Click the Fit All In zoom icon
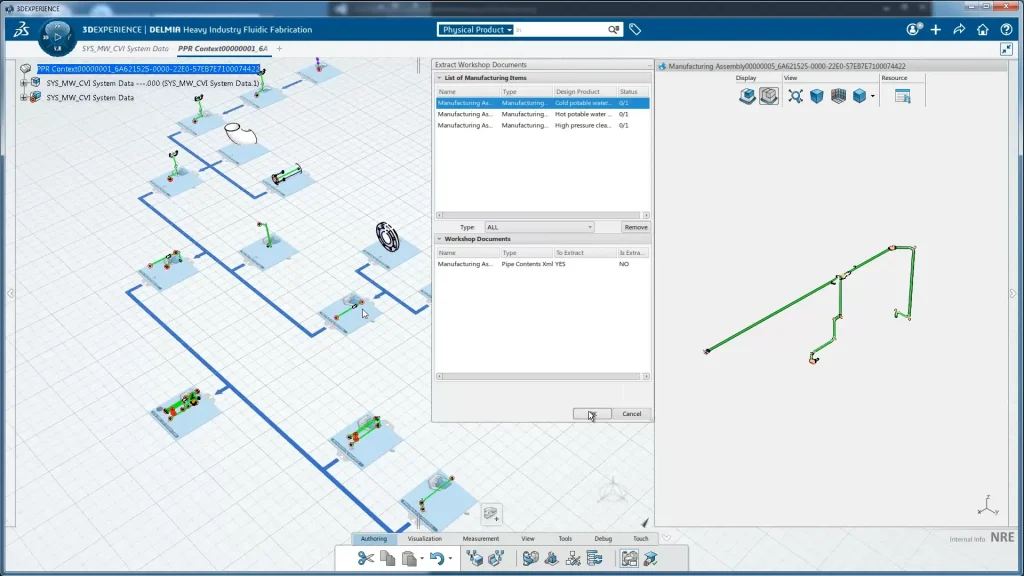Screen dimensions: 1024x576 tap(795, 96)
